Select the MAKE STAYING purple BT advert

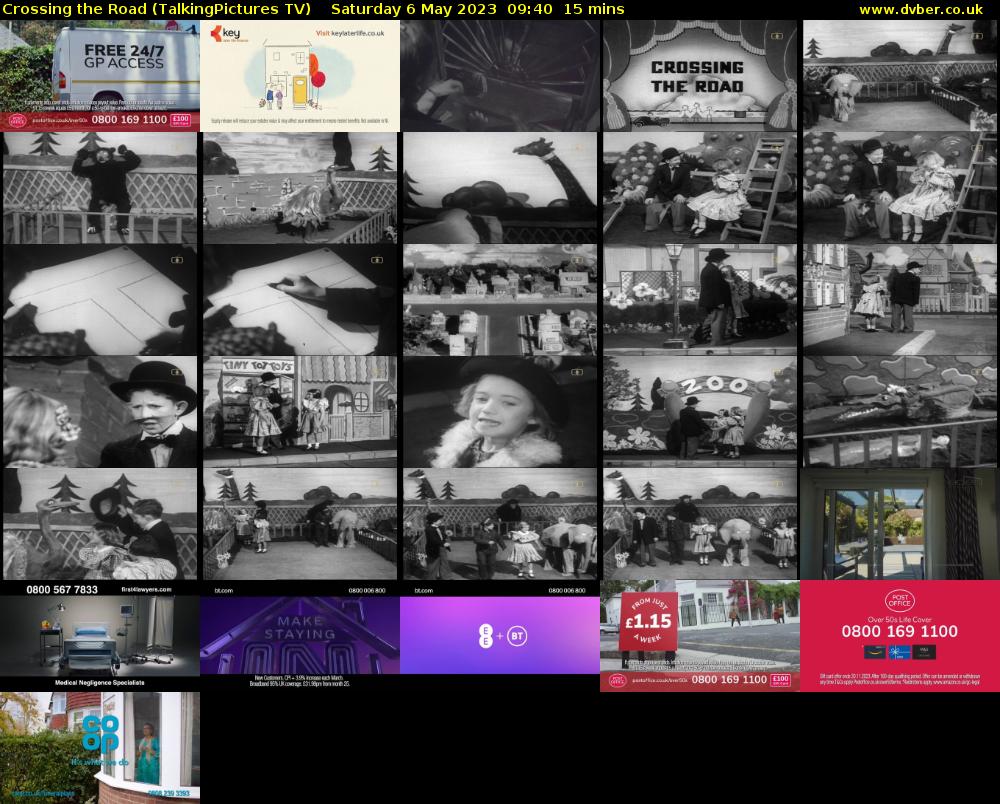pyautogui.click(x=300, y=636)
